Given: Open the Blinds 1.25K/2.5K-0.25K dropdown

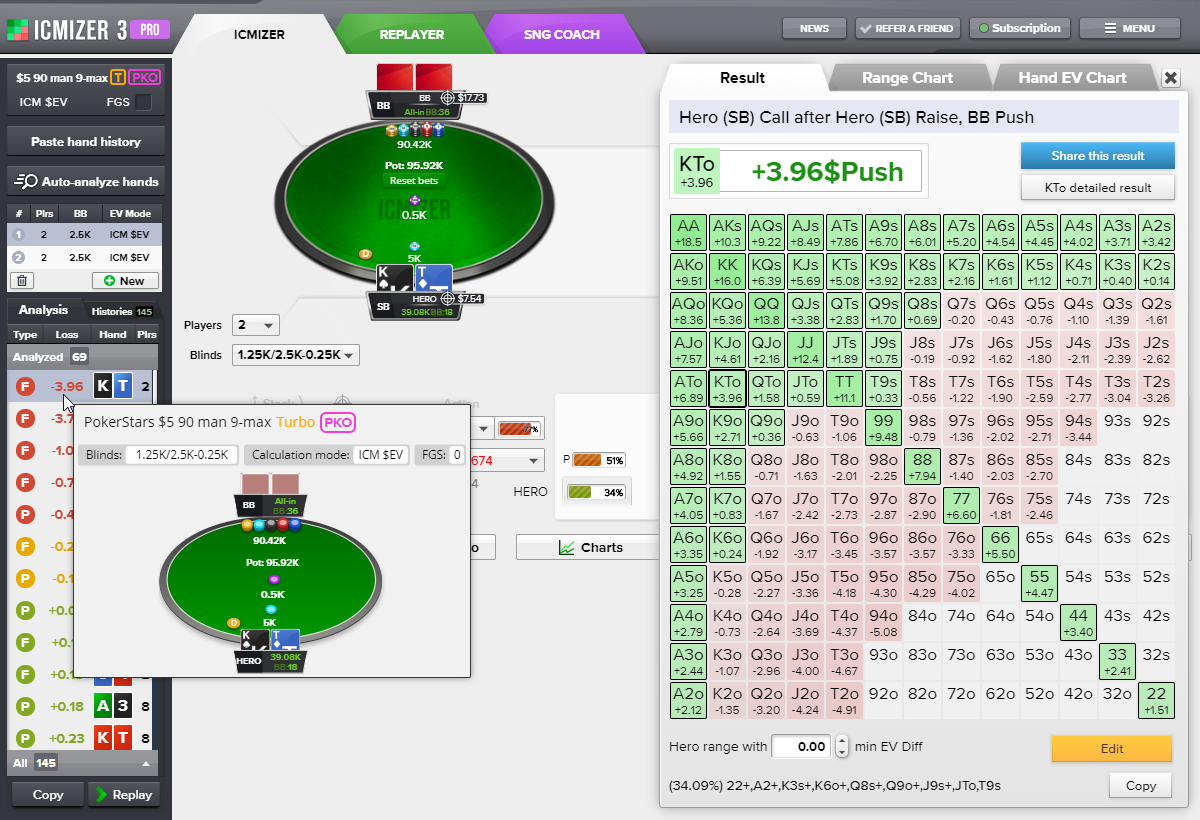Looking at the screenshot, I should [295, 355].
